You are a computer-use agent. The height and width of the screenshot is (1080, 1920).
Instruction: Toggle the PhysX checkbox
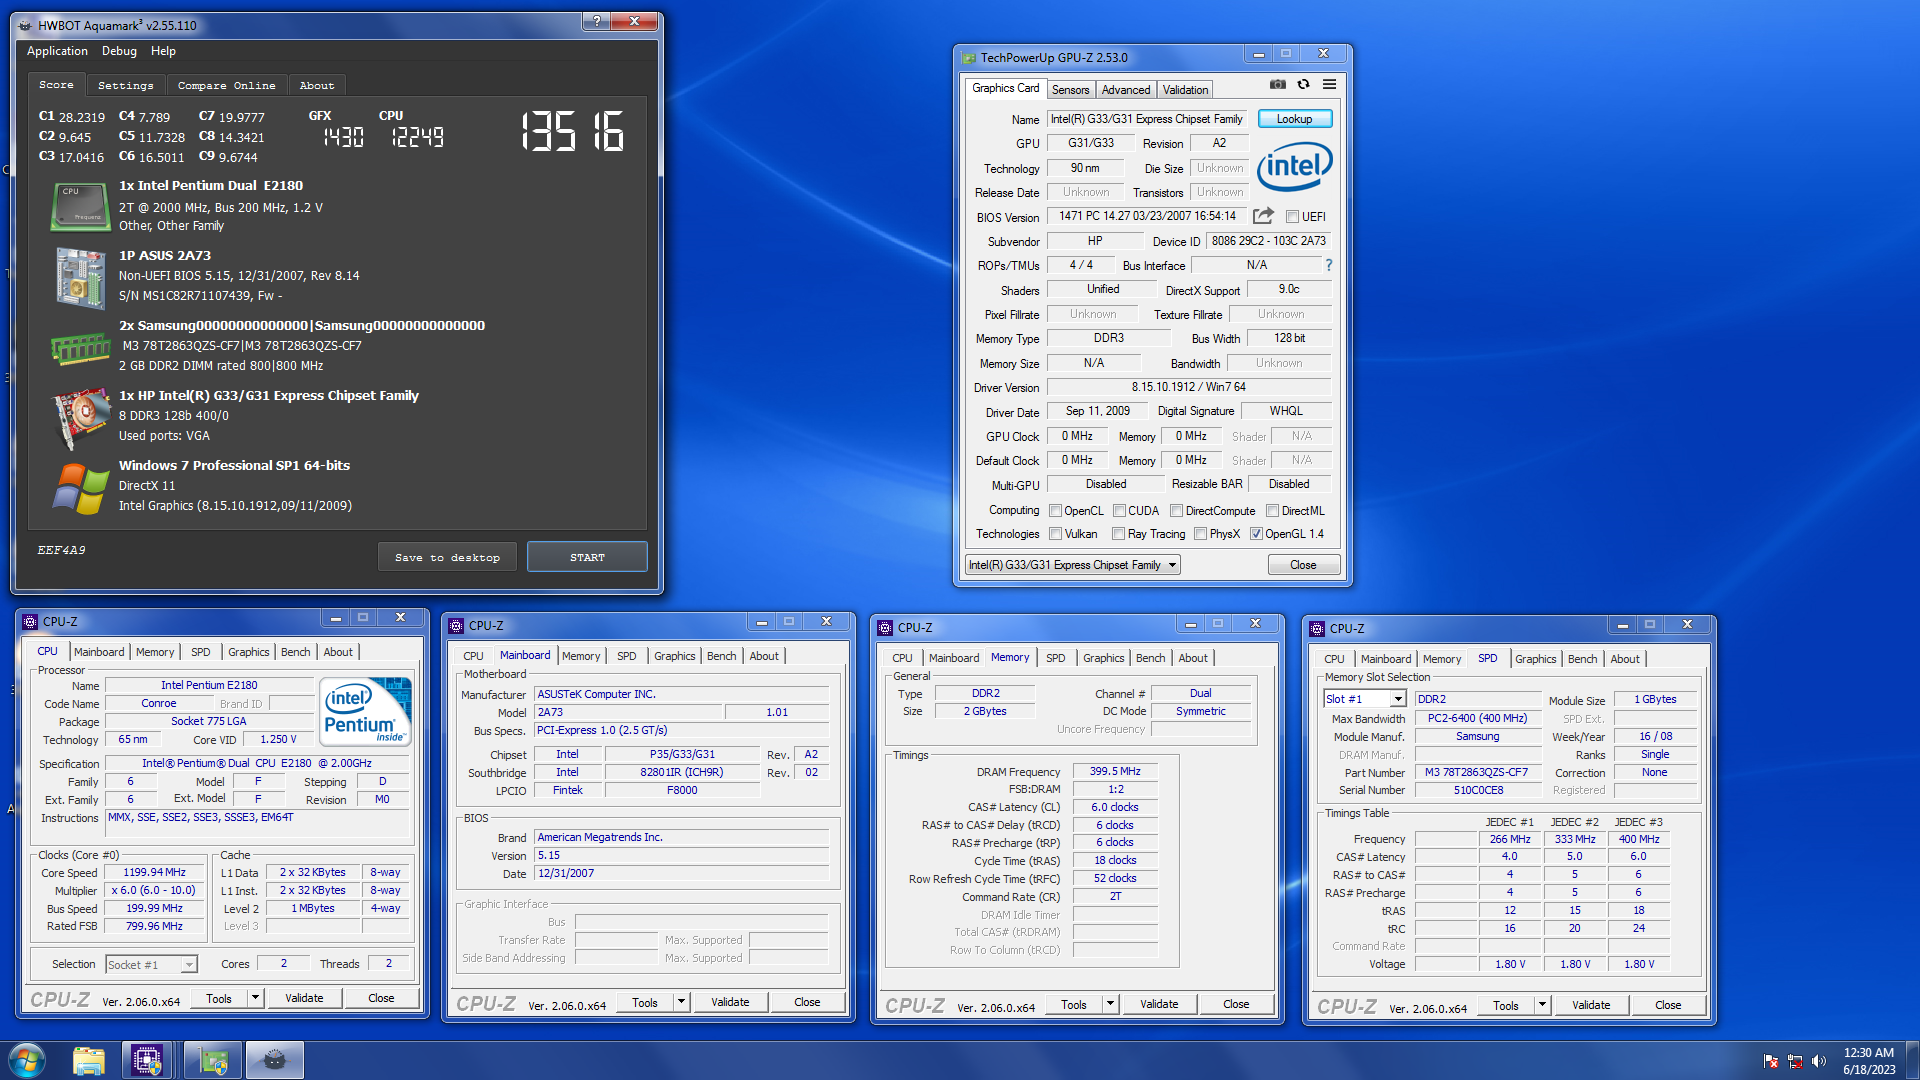pyautogui.click(x=1200, y=534)
